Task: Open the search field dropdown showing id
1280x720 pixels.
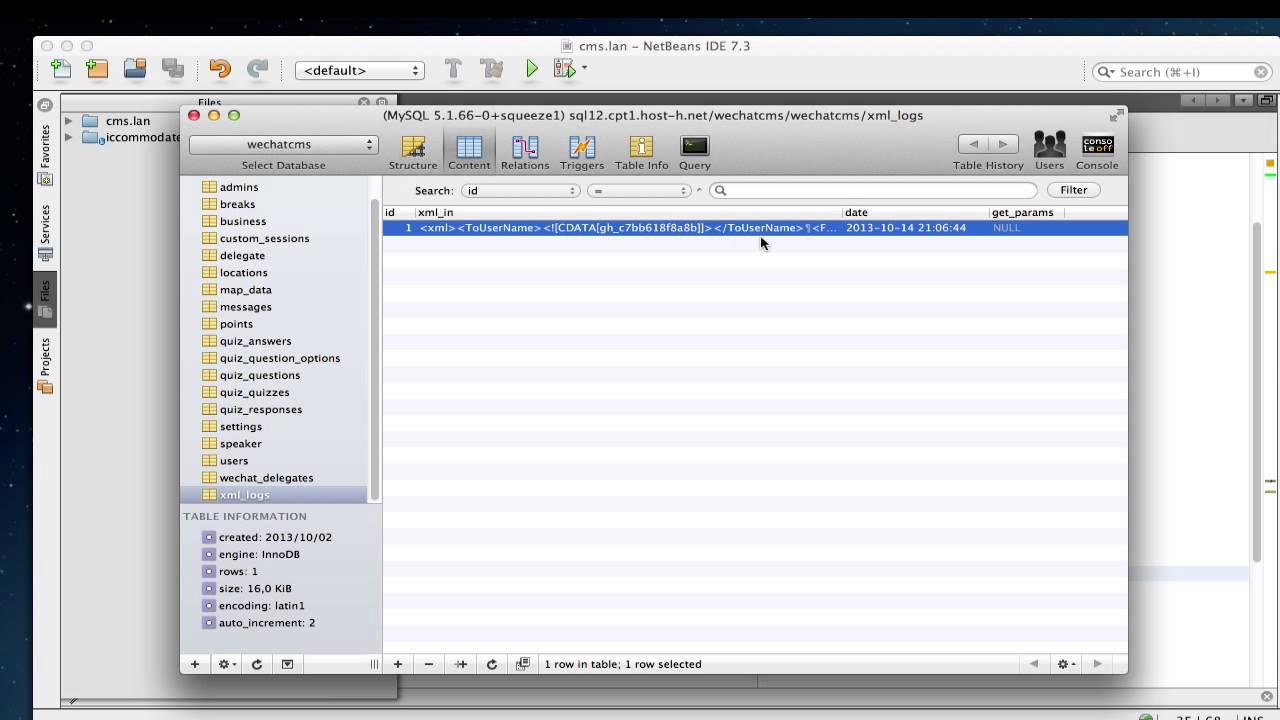Action: (521, 190)
